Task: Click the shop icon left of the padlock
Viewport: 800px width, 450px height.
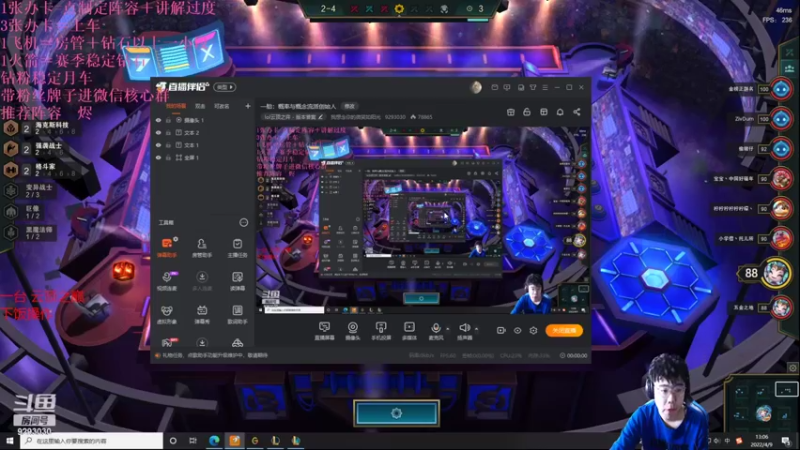Action: click(x=511, y=112)
